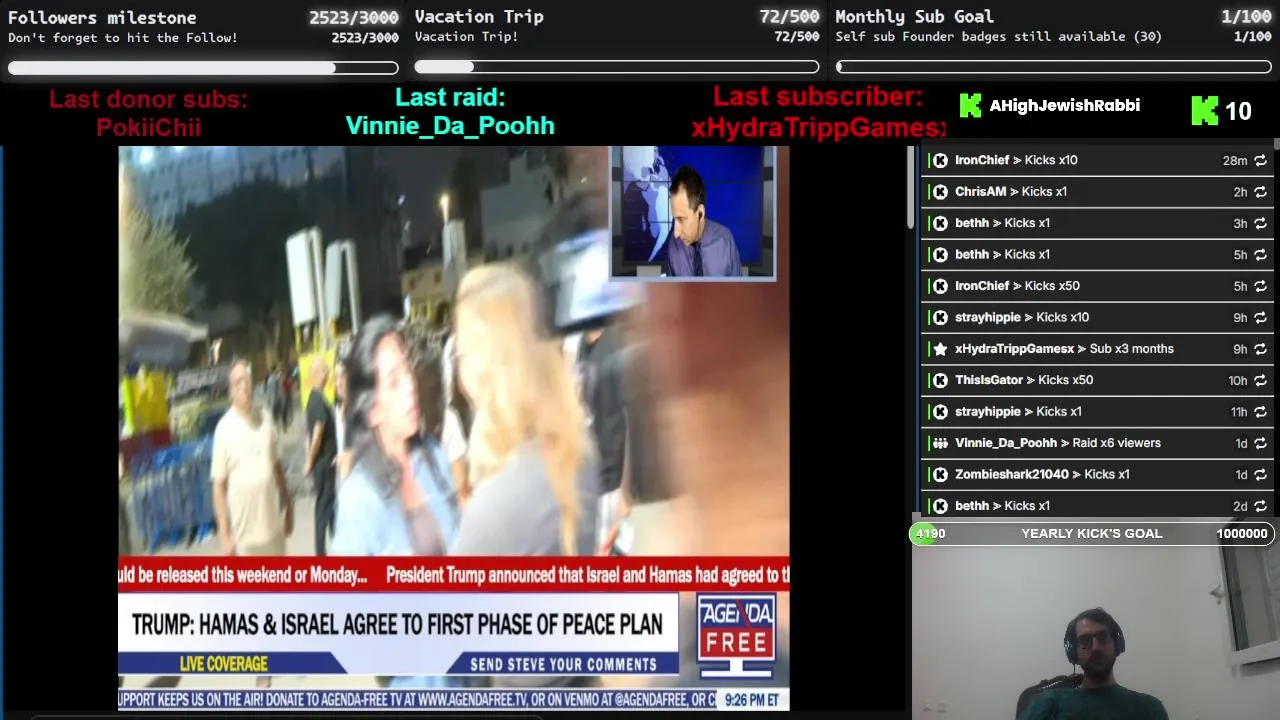Click the 'TRUMP: HAMAS & ISRAEL AGREE' headline

pyautogui.click(x=397, y=625)
